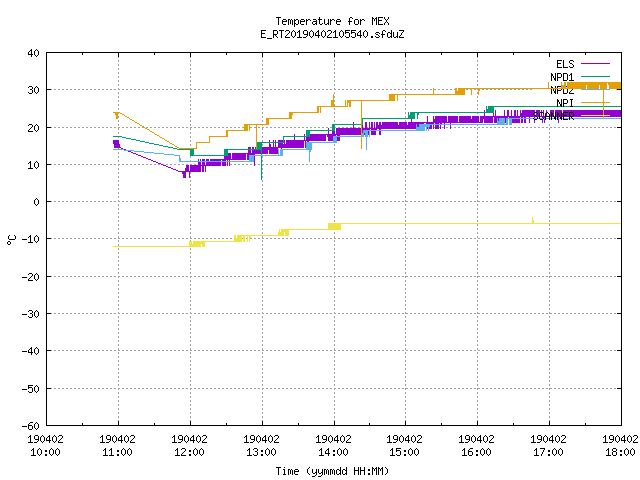
Task: Click the 11:00 x-axis time label
Action: click(x=117, y=452)
